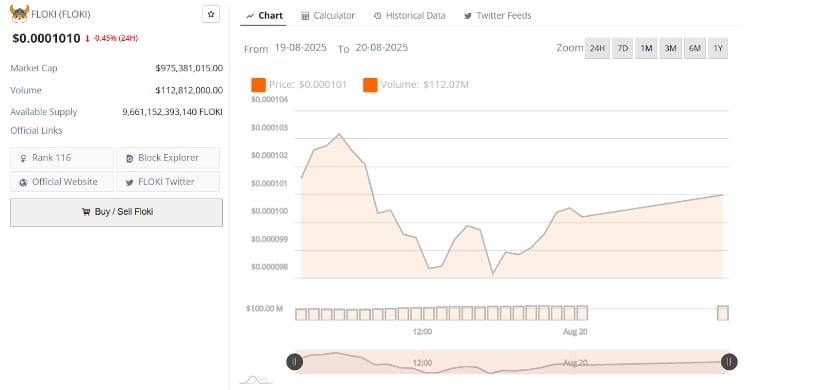
Task: Click the Buy / Sell Floki button
Action: pyautogui.click(x=116, y=212)
